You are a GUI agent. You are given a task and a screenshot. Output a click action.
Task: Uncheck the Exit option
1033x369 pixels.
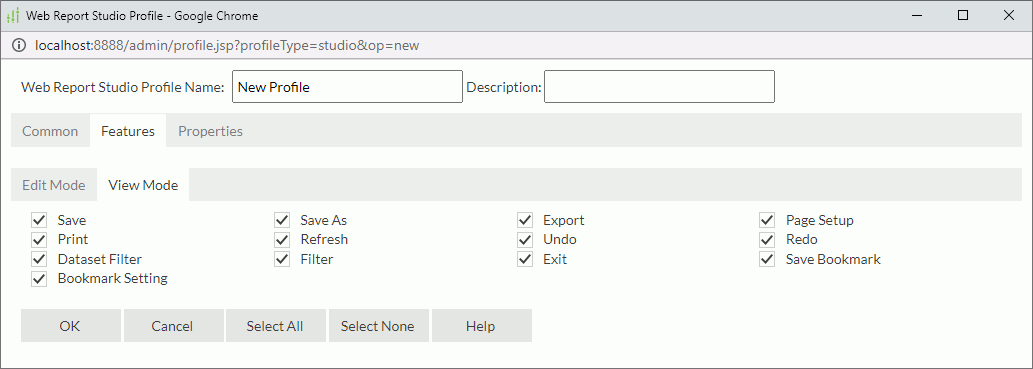coord(524,259)
